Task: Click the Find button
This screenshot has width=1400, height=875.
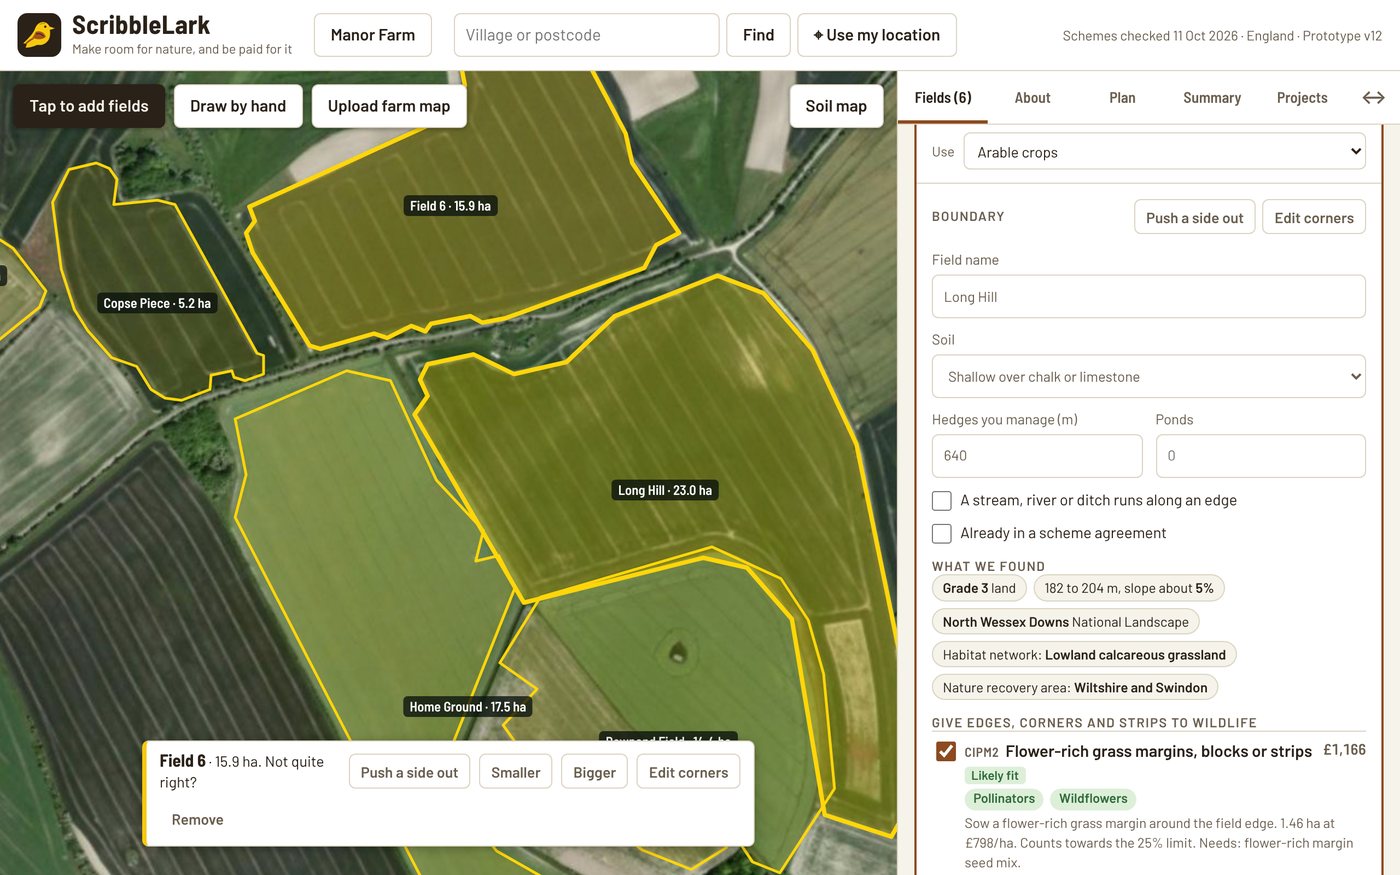Action: pyautogui.click(x=758, y=35)
